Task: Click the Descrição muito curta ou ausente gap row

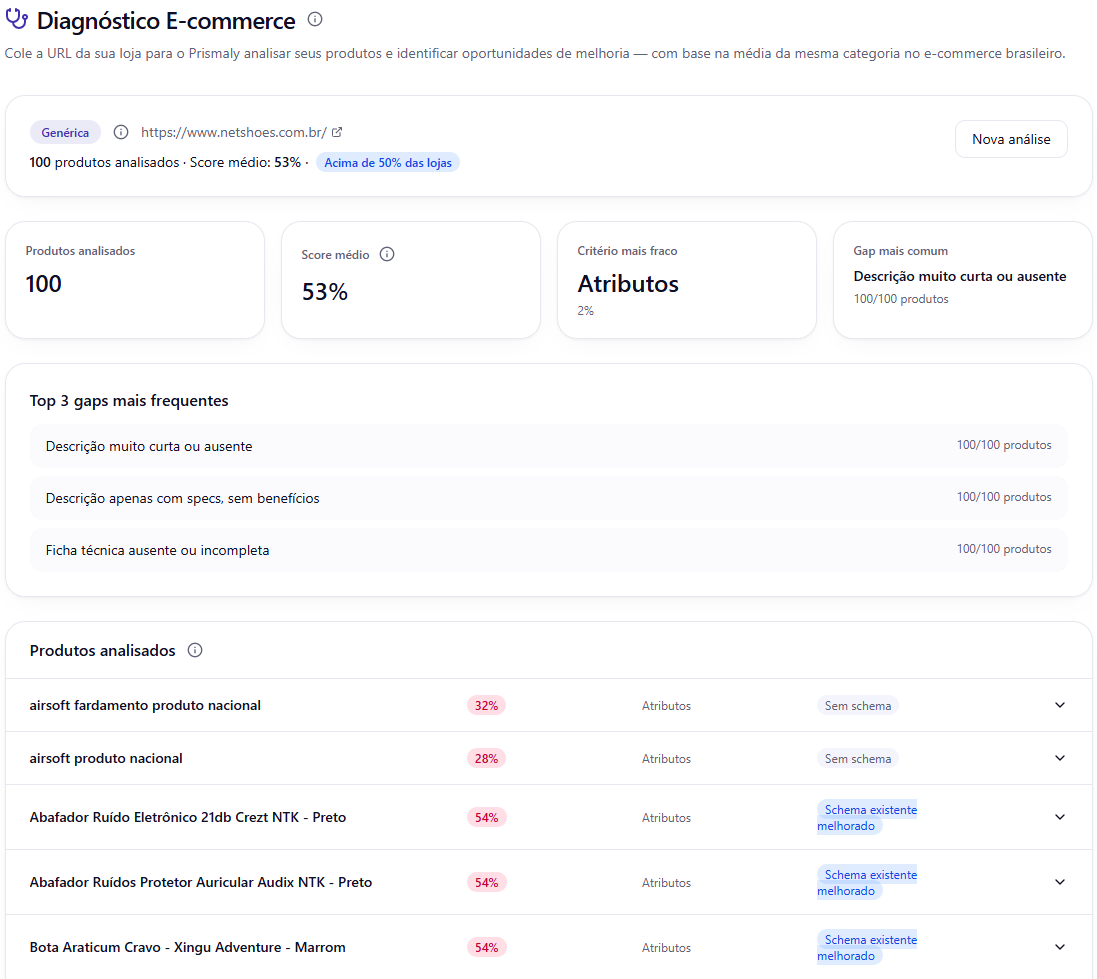Action: click(x=548, y=446)
